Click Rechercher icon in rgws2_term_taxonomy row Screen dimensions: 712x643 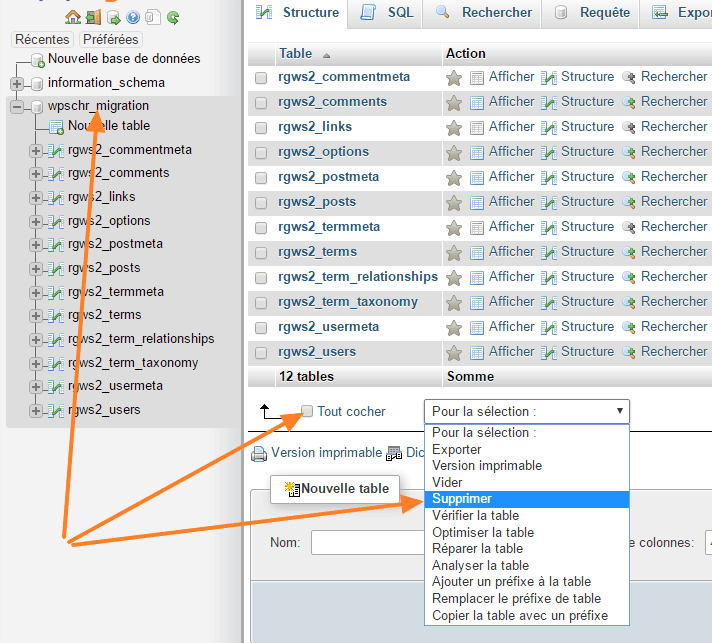pyautogui.click(x=628, y=303)
